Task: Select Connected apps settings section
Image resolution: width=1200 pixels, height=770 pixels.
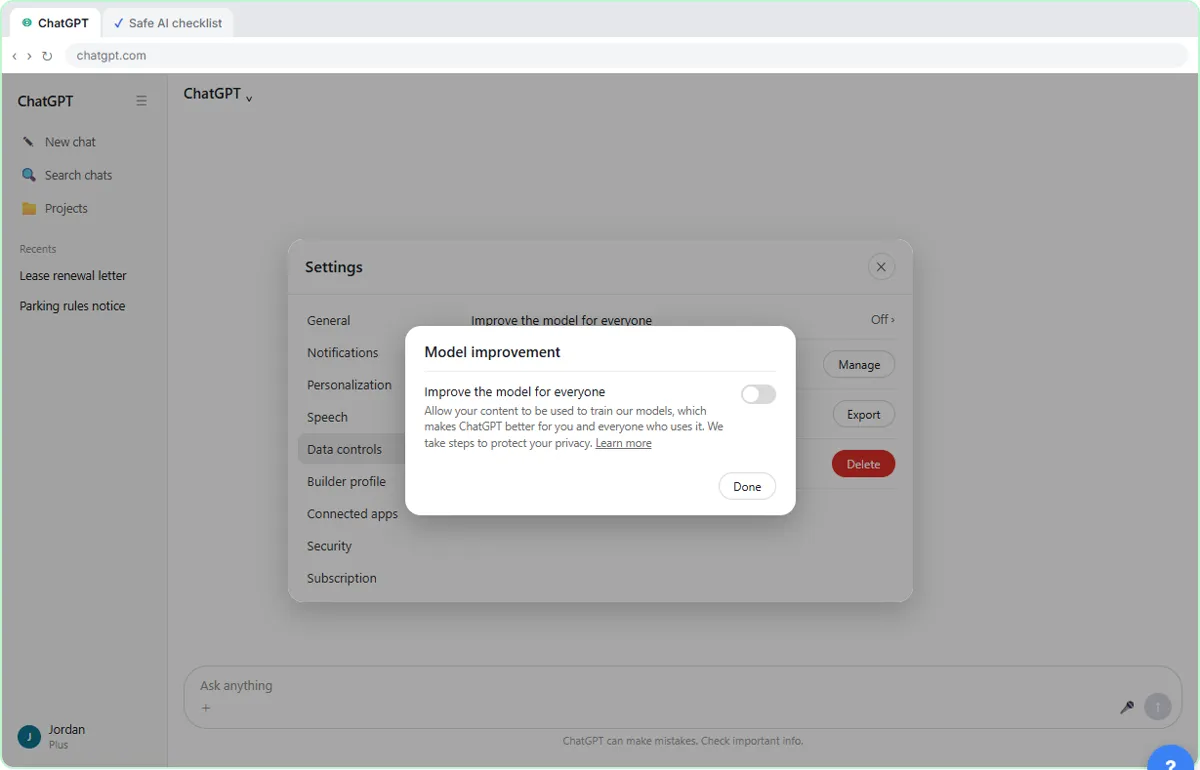Action: pos(352,514)
